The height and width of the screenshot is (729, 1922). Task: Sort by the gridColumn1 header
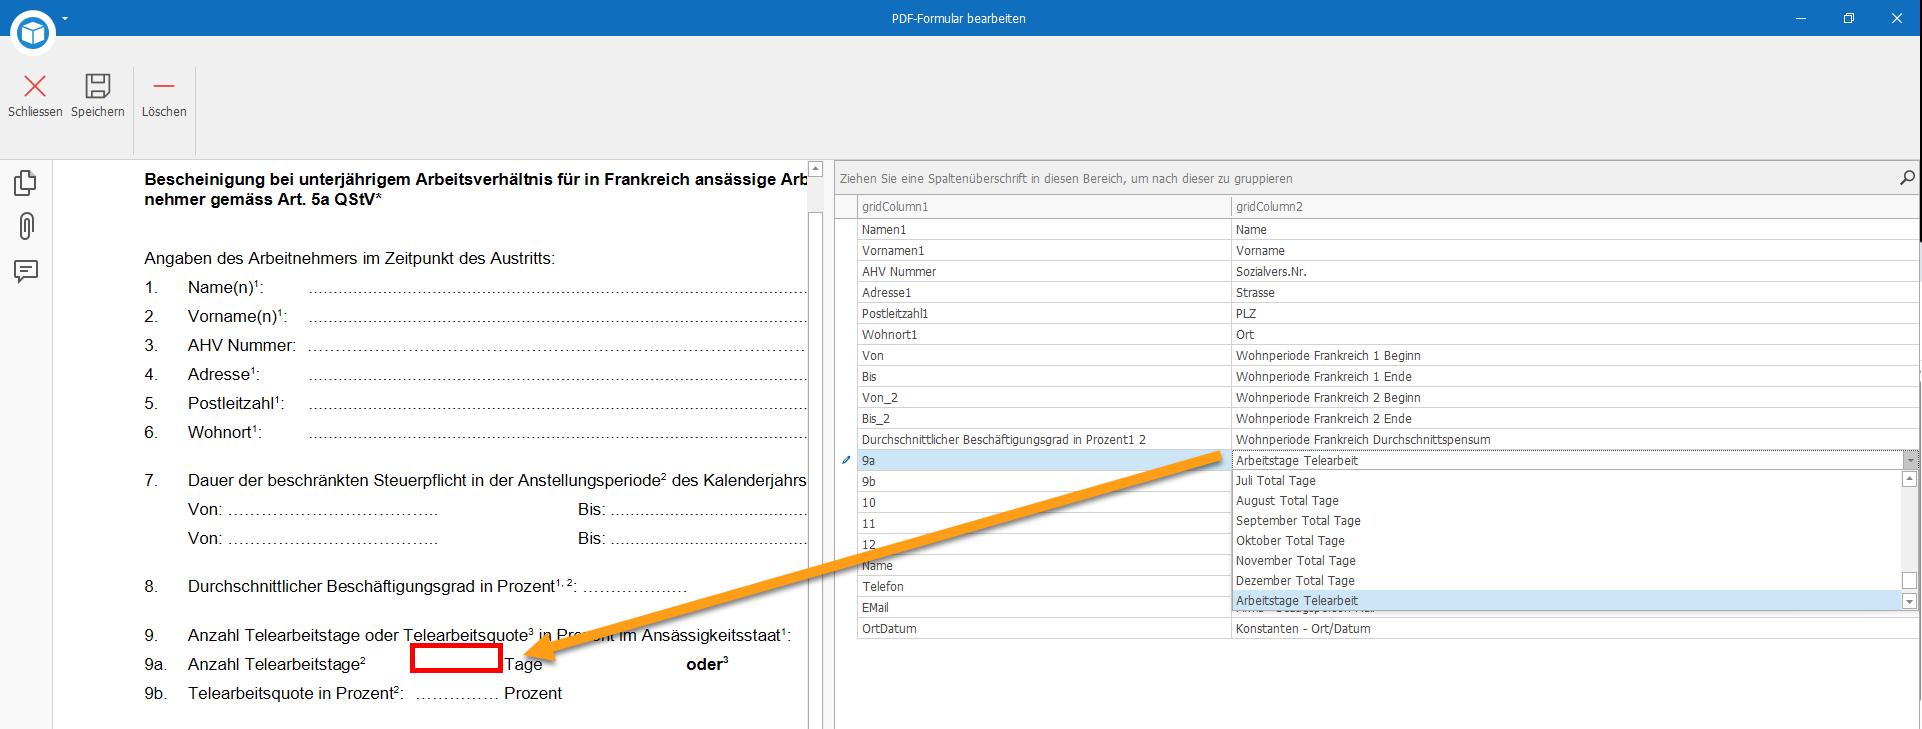(x=1044, y=207)
